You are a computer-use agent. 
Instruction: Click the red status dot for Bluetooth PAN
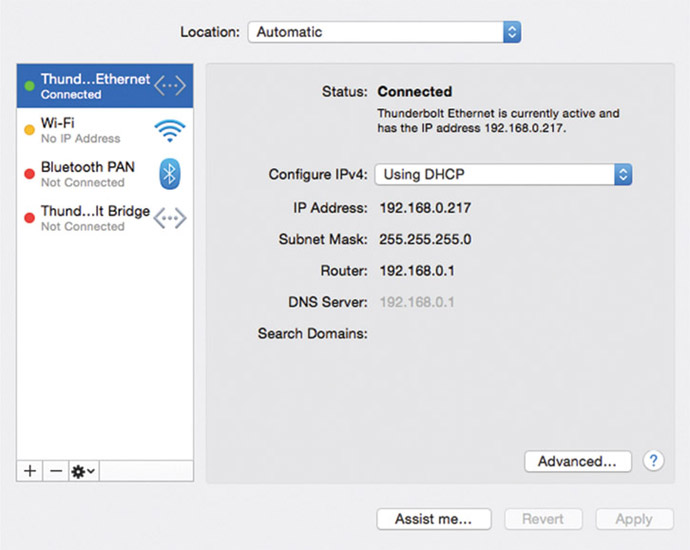tap(29, 174)
